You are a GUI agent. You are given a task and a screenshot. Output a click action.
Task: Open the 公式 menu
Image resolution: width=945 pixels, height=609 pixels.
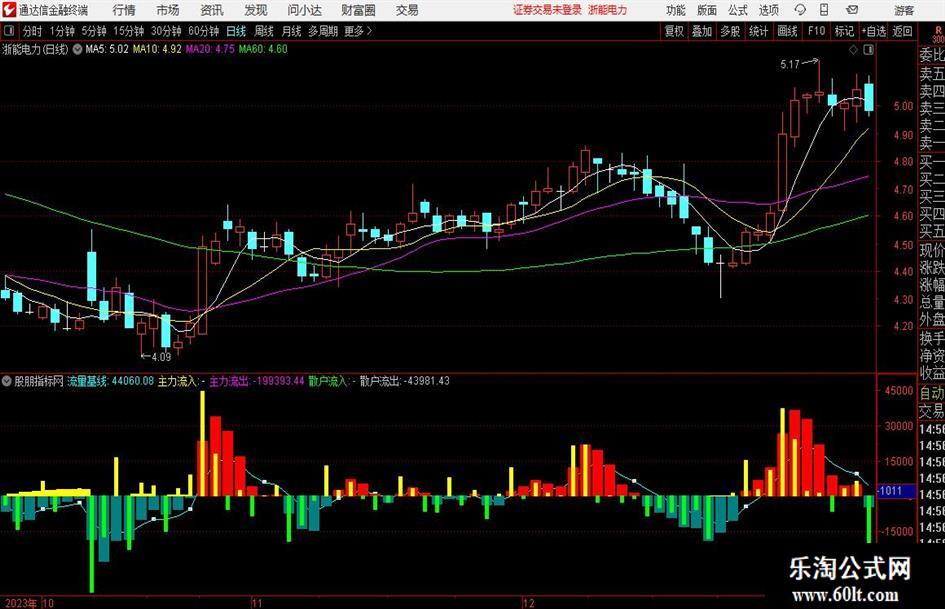point(738,10)
